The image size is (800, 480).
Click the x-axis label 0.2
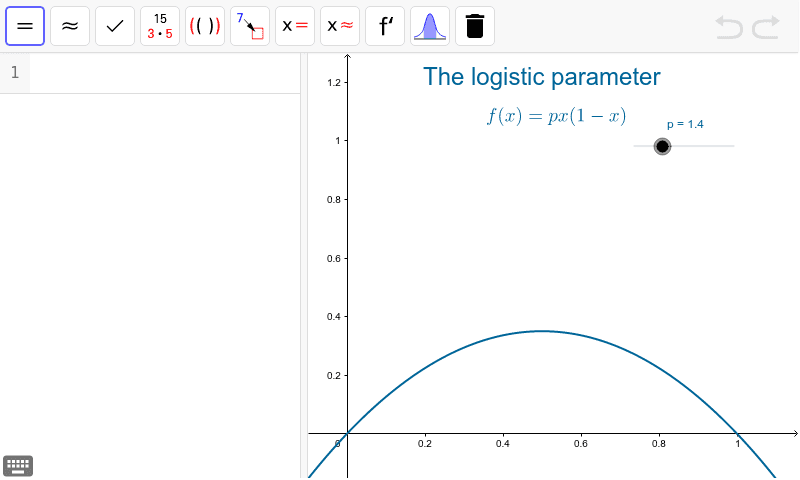click(x=424, y=444)
